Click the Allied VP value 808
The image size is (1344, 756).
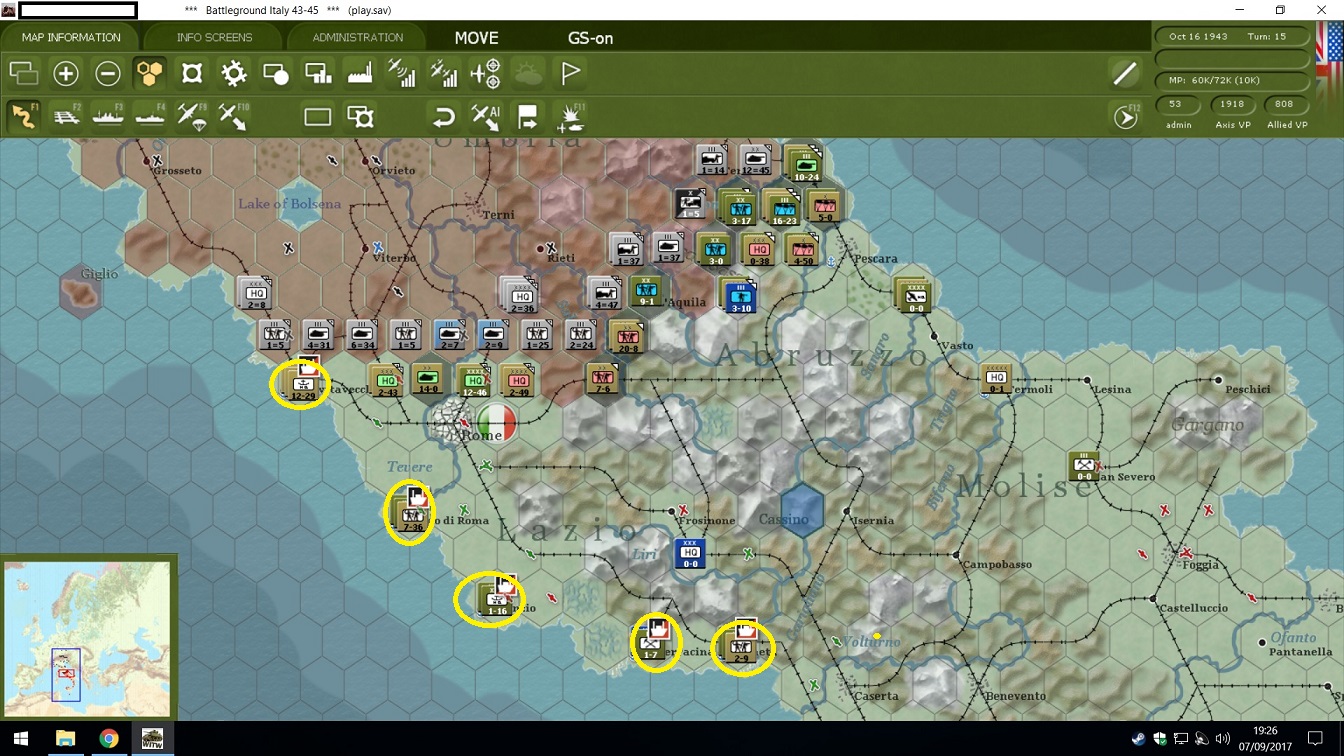click(x=1284, y=104)
